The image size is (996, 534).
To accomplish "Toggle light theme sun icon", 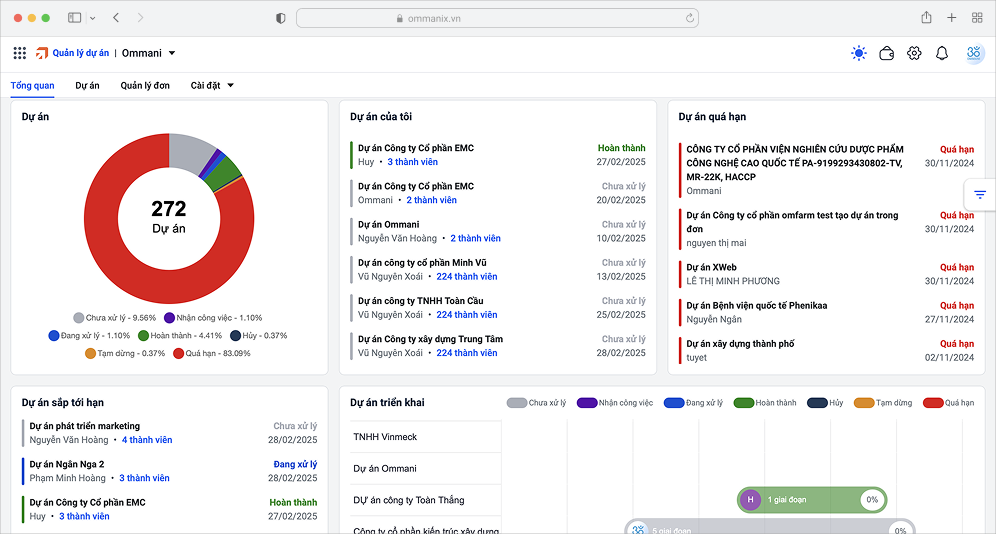I will 858,54.
